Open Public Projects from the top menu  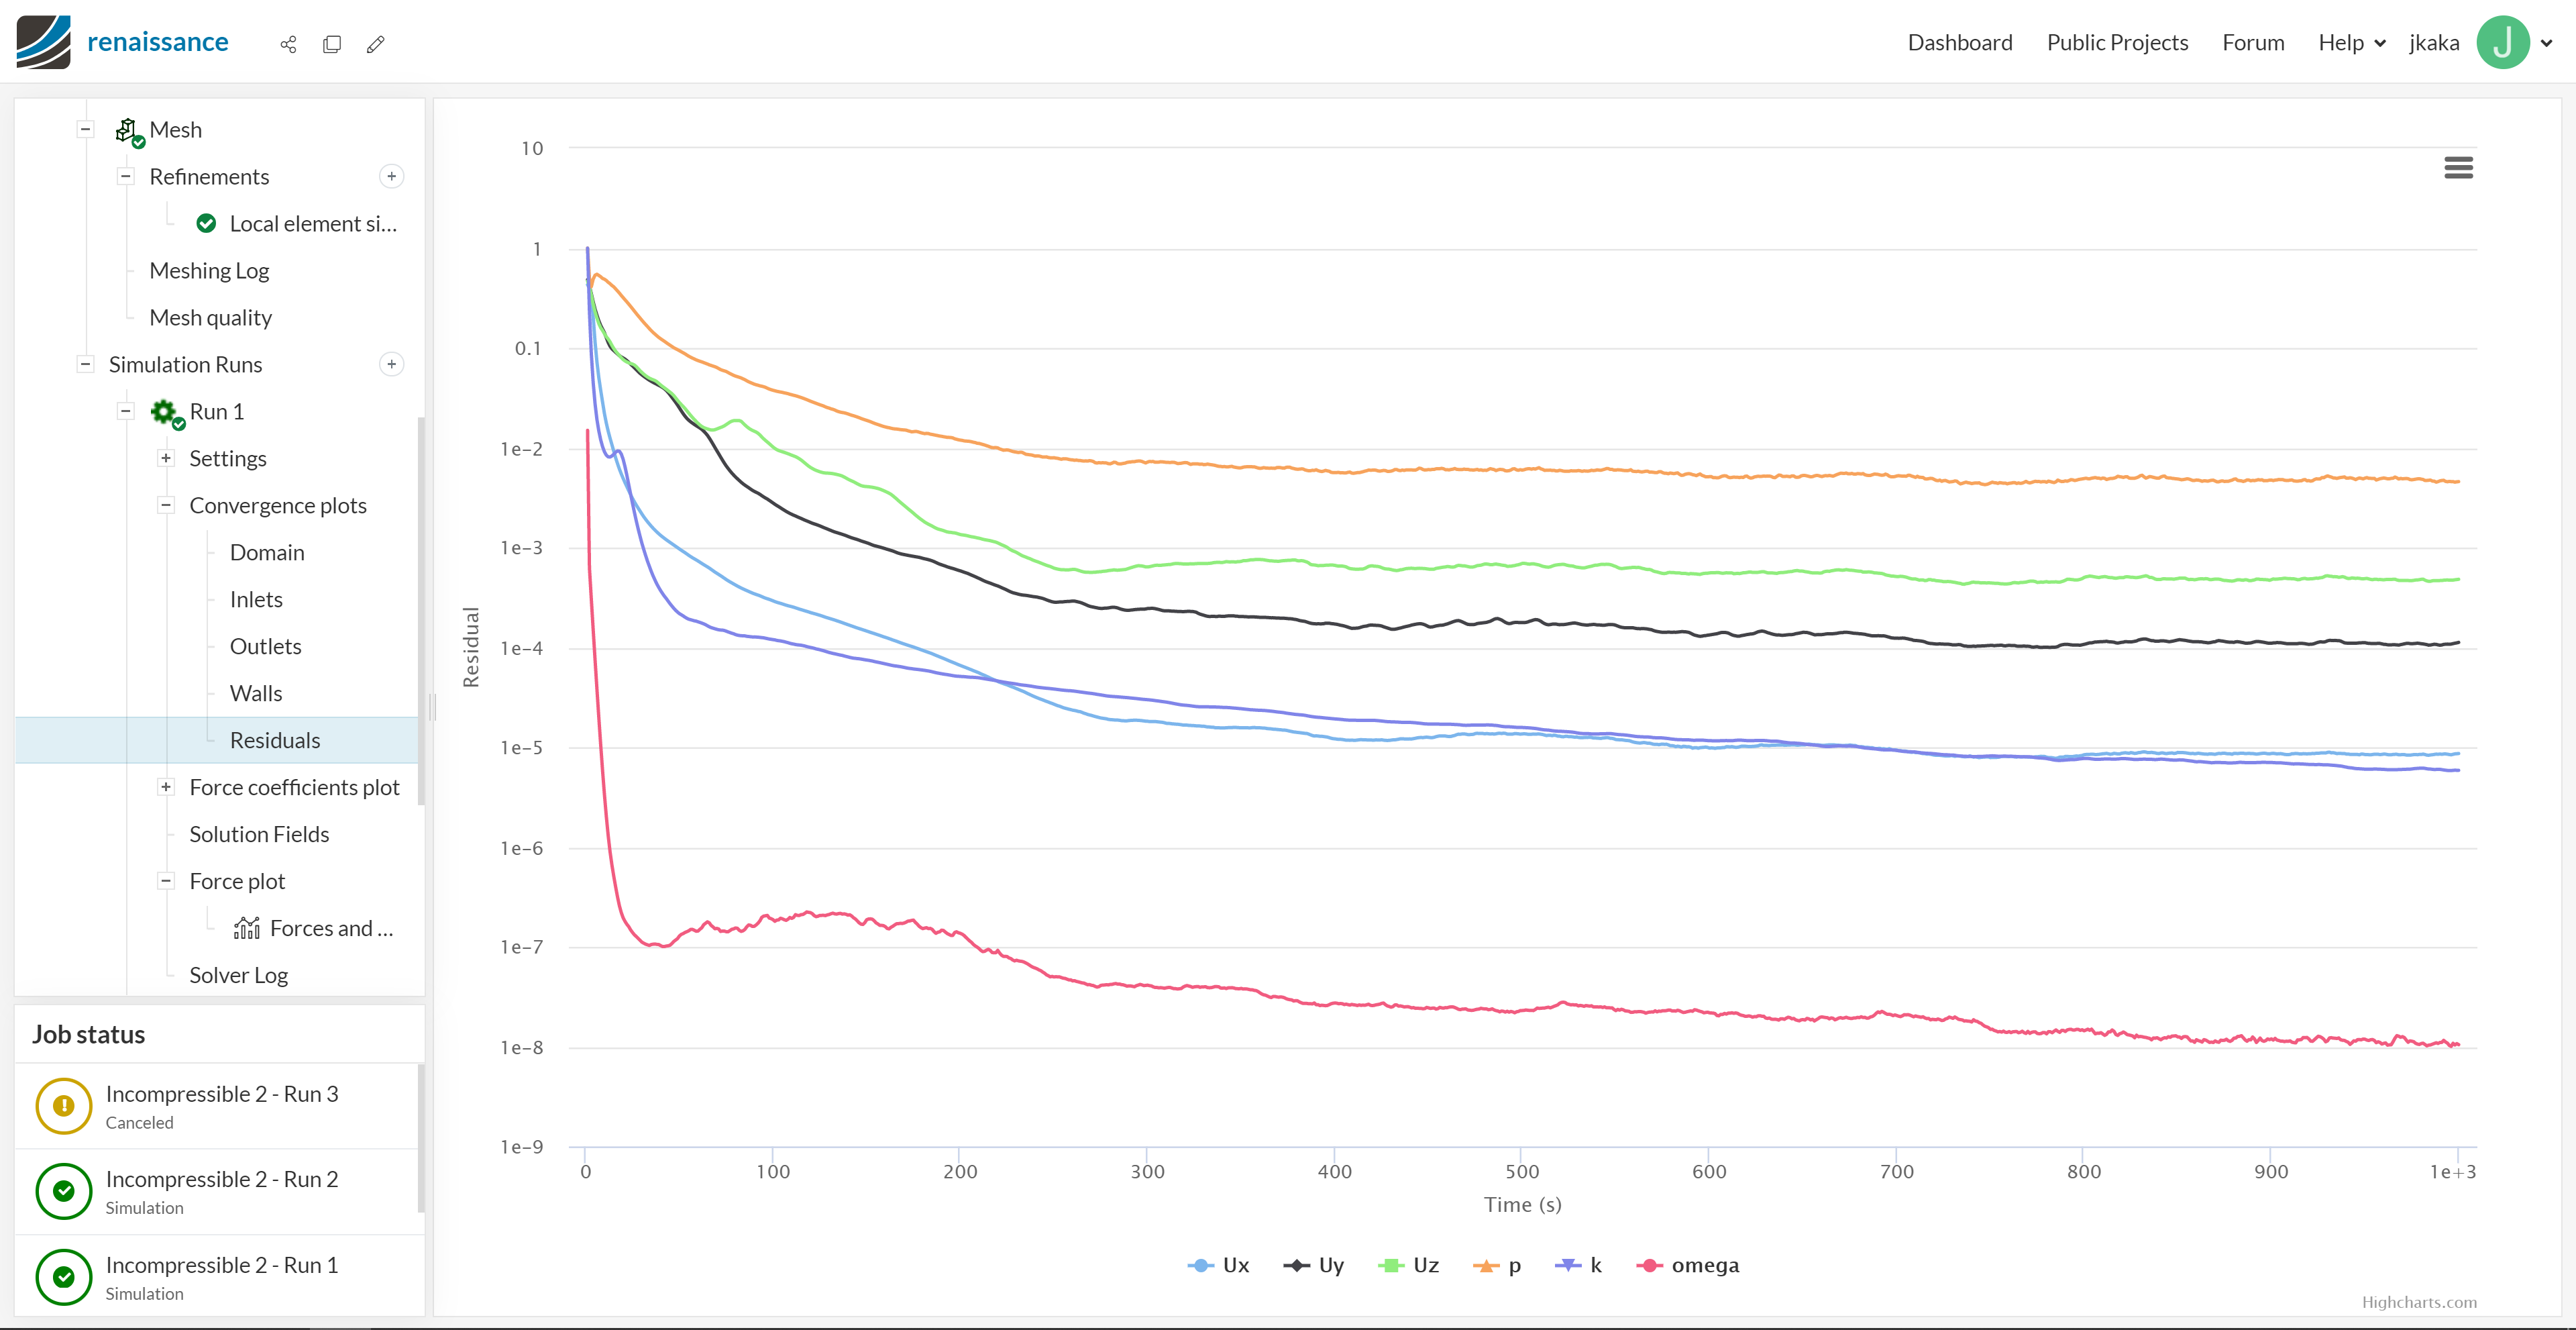(x=2117, y=42)
